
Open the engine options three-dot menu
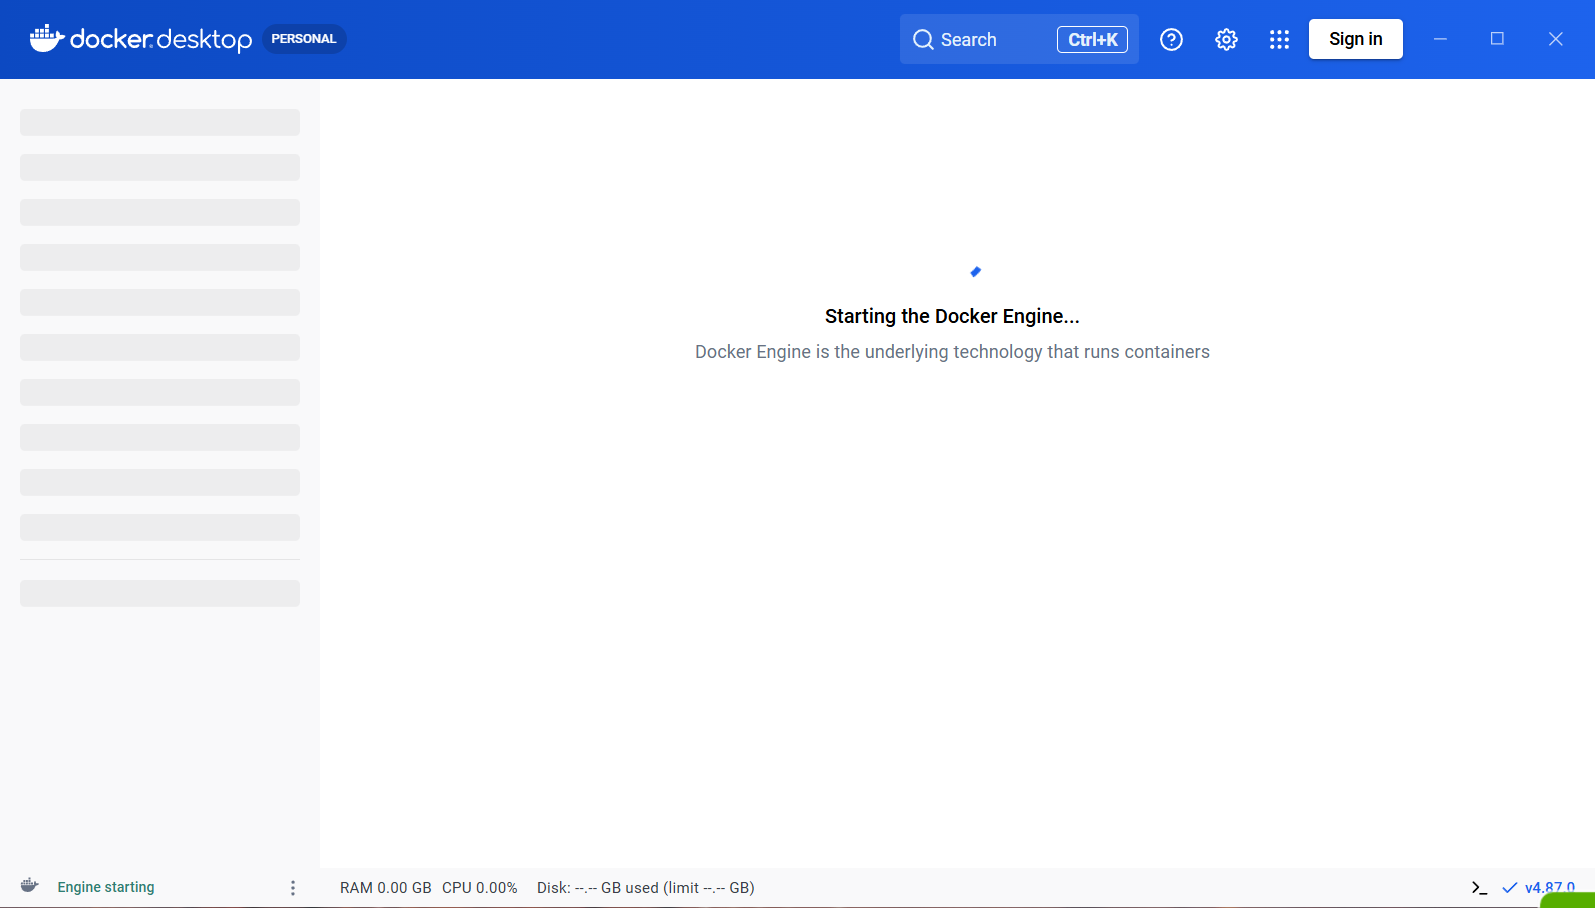293,888
